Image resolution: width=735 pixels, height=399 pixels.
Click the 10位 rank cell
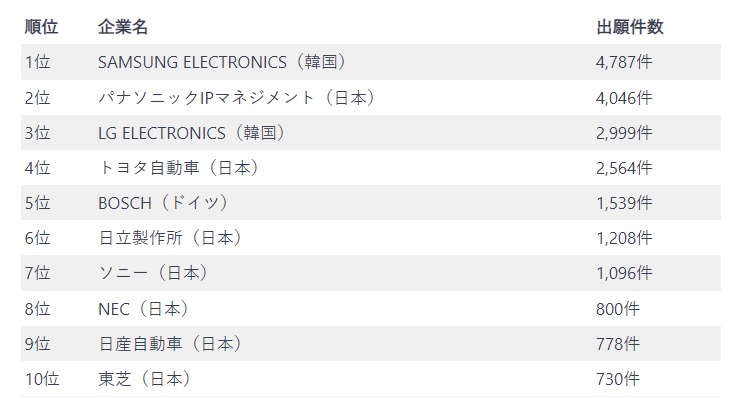42,379
